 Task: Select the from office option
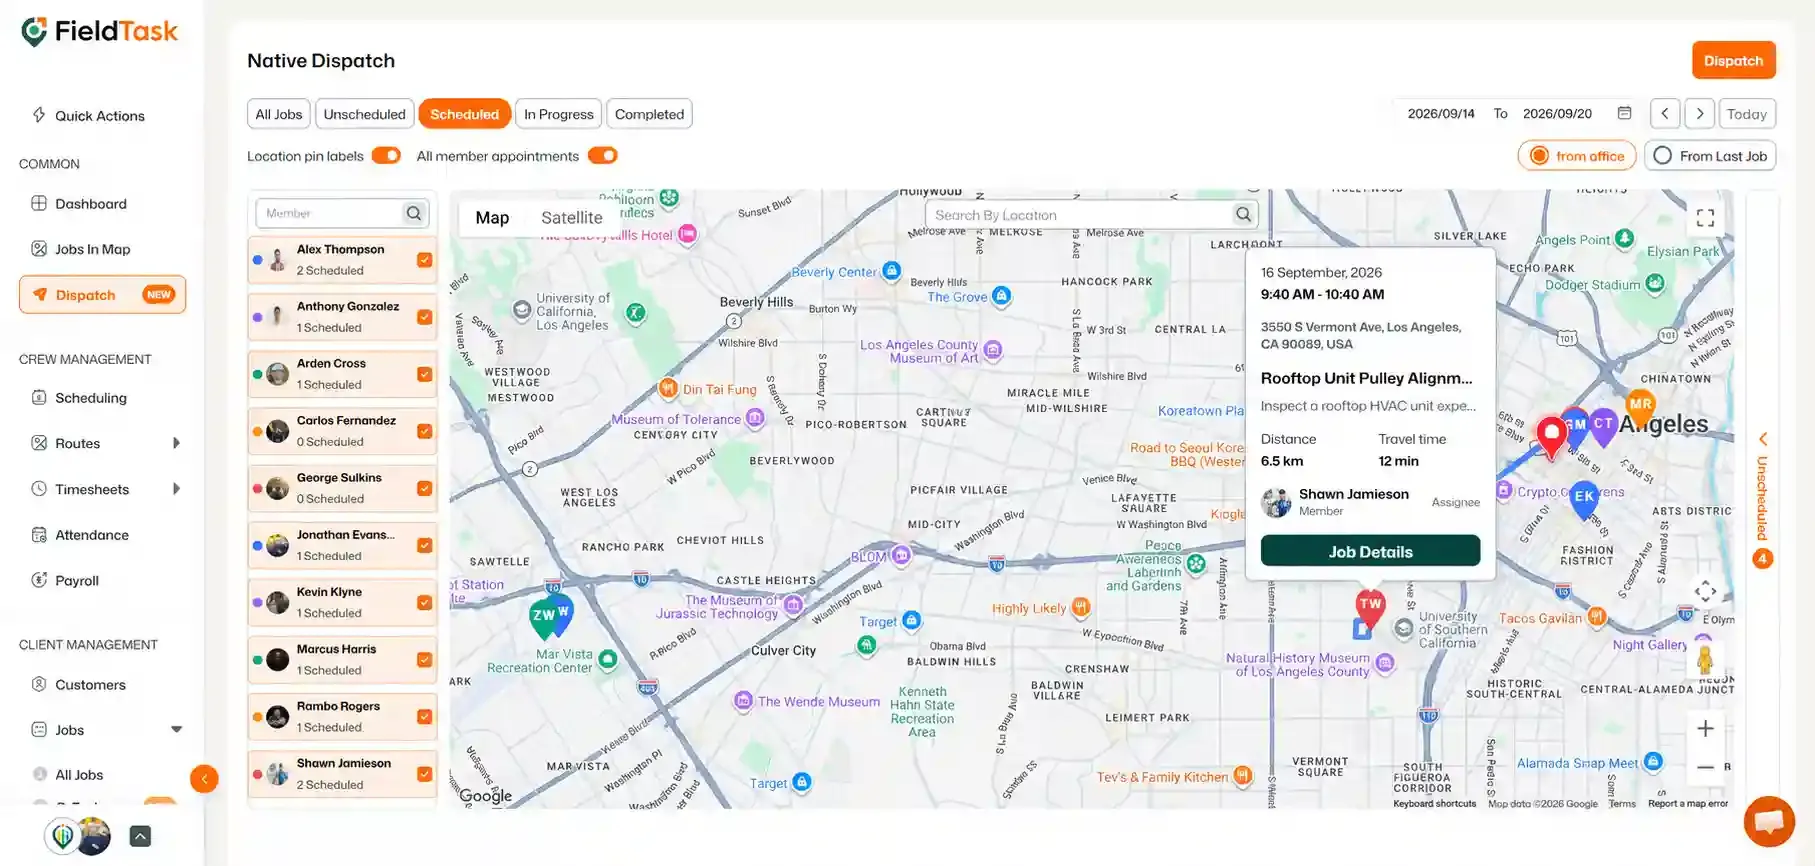[1577, 156]
